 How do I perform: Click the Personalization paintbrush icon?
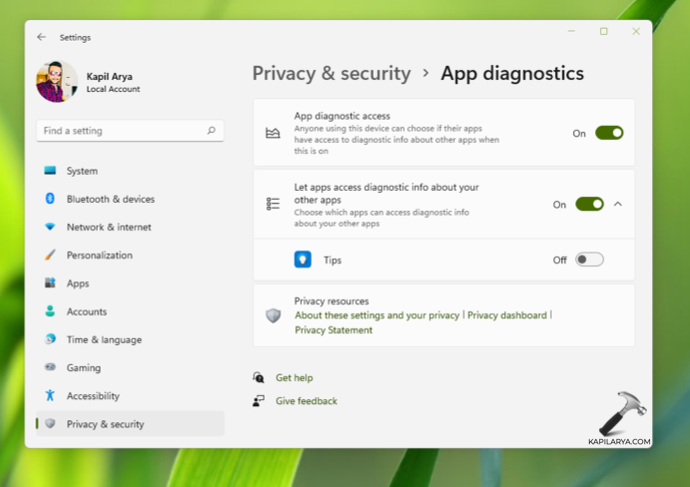point(50,255)
